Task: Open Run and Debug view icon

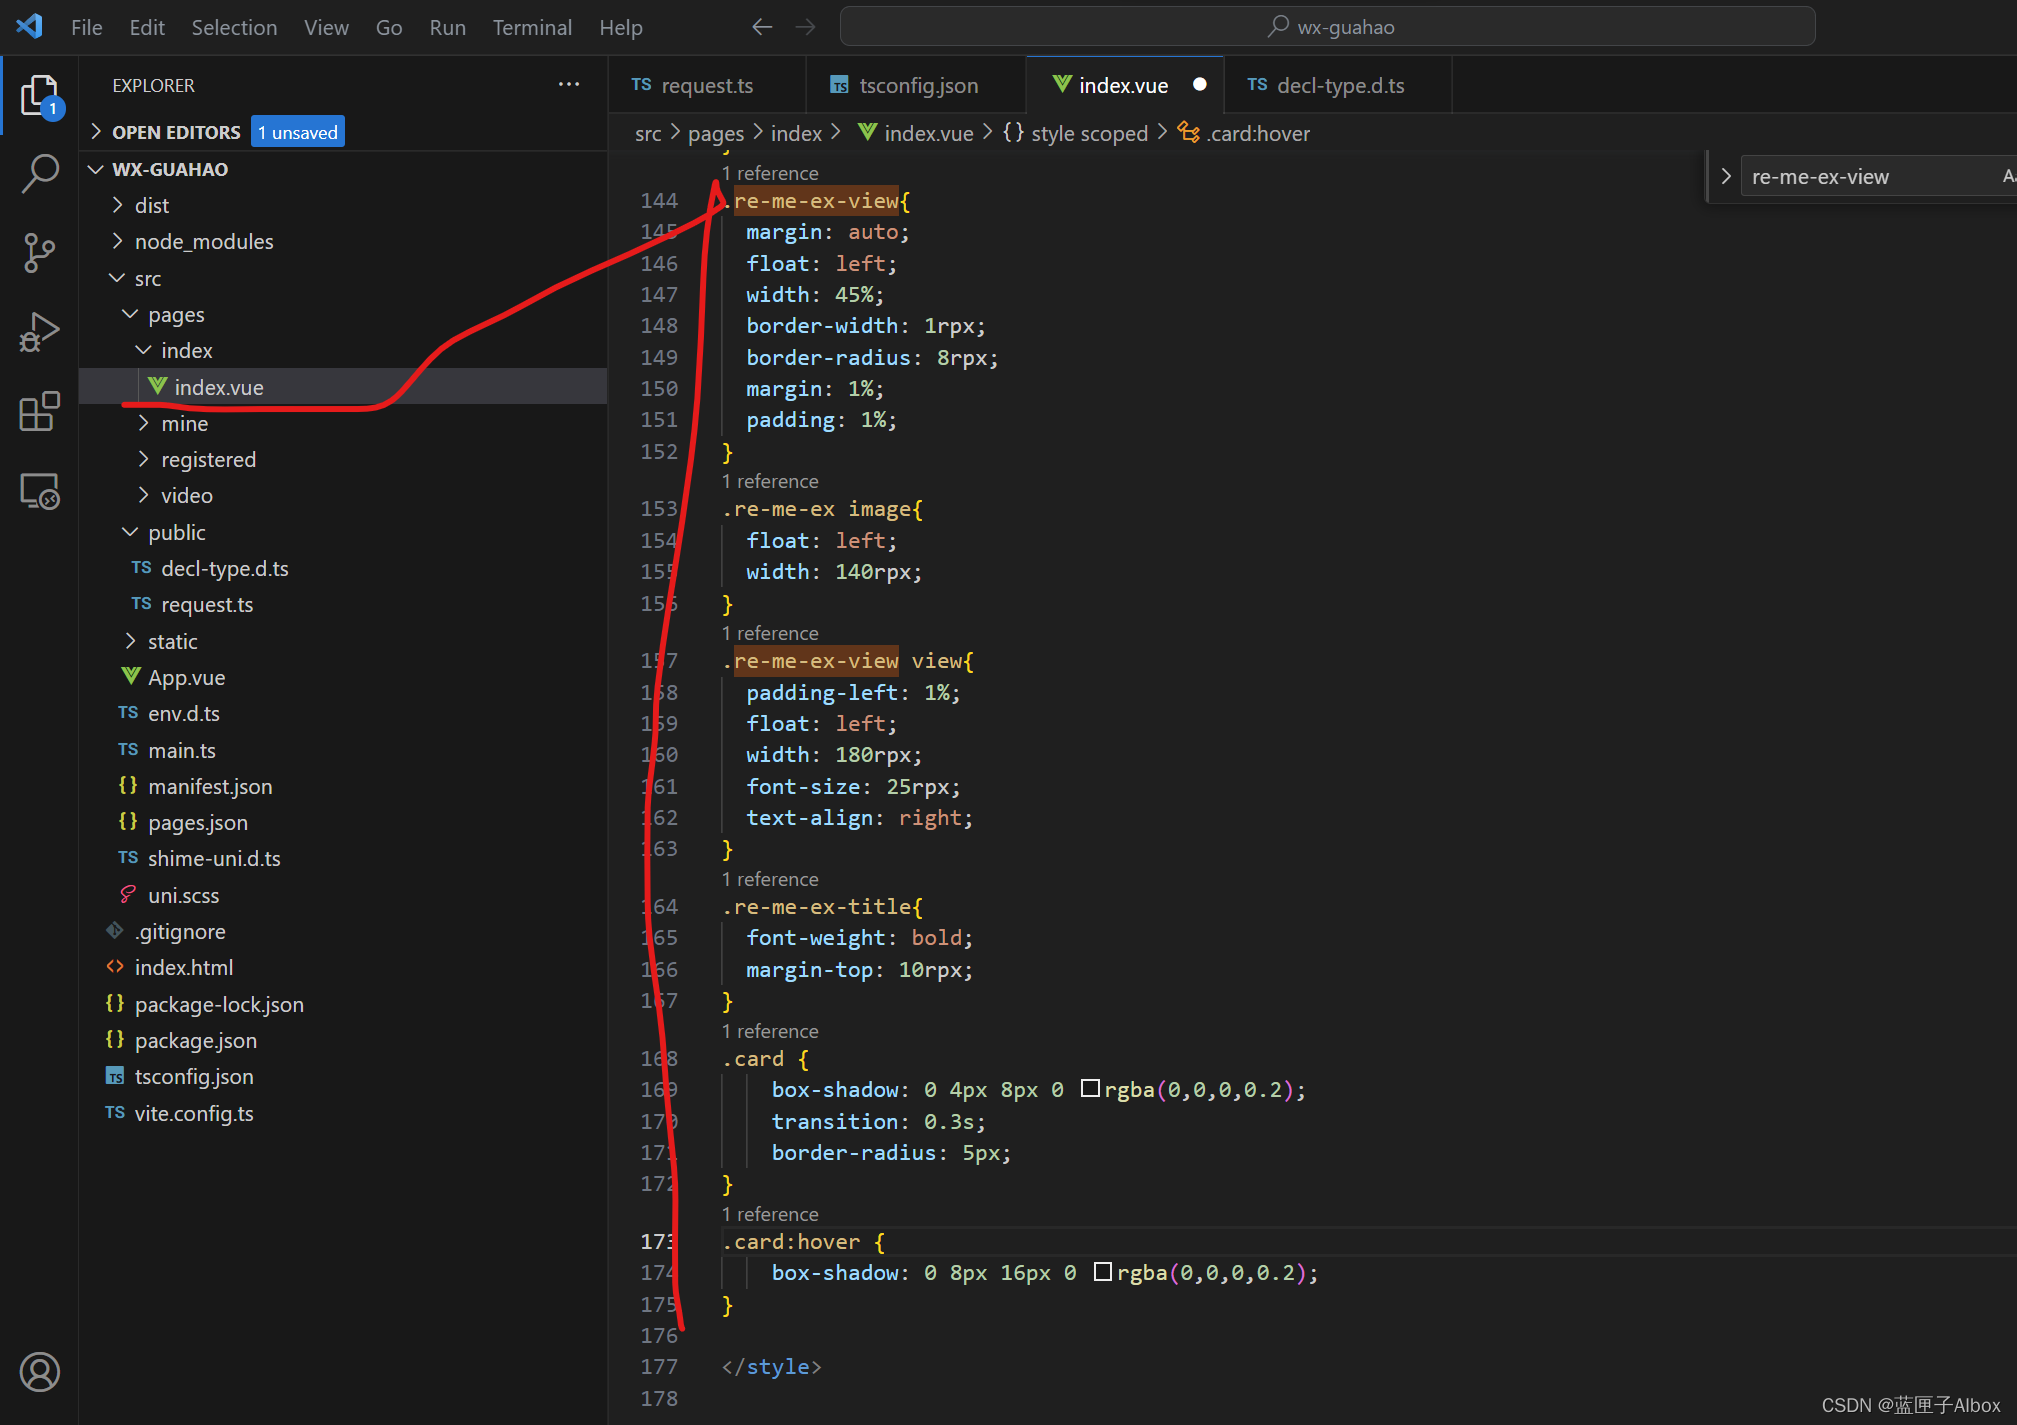Action: (40, 332)
